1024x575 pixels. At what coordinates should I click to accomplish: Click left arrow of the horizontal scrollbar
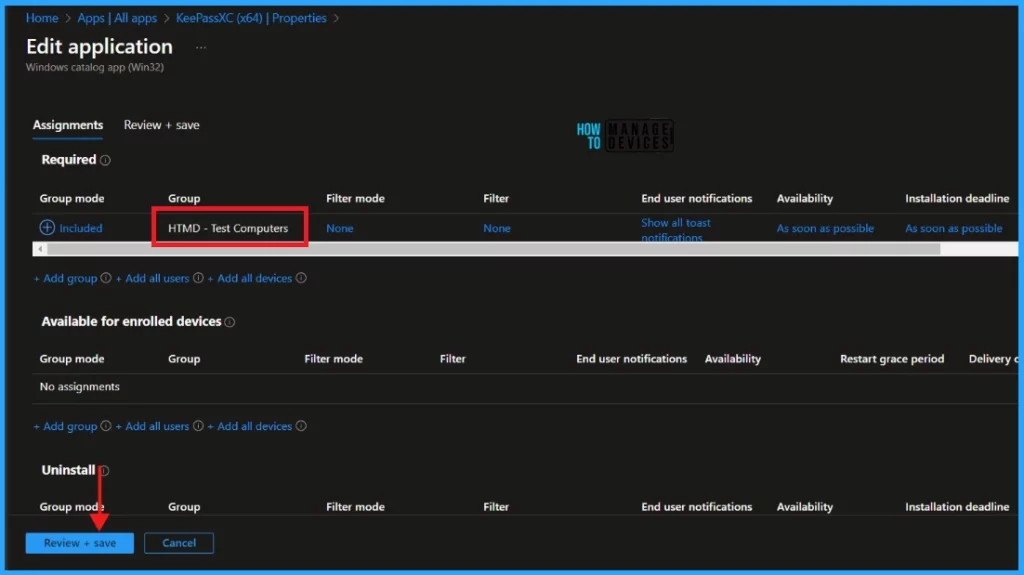pos(40,249)
